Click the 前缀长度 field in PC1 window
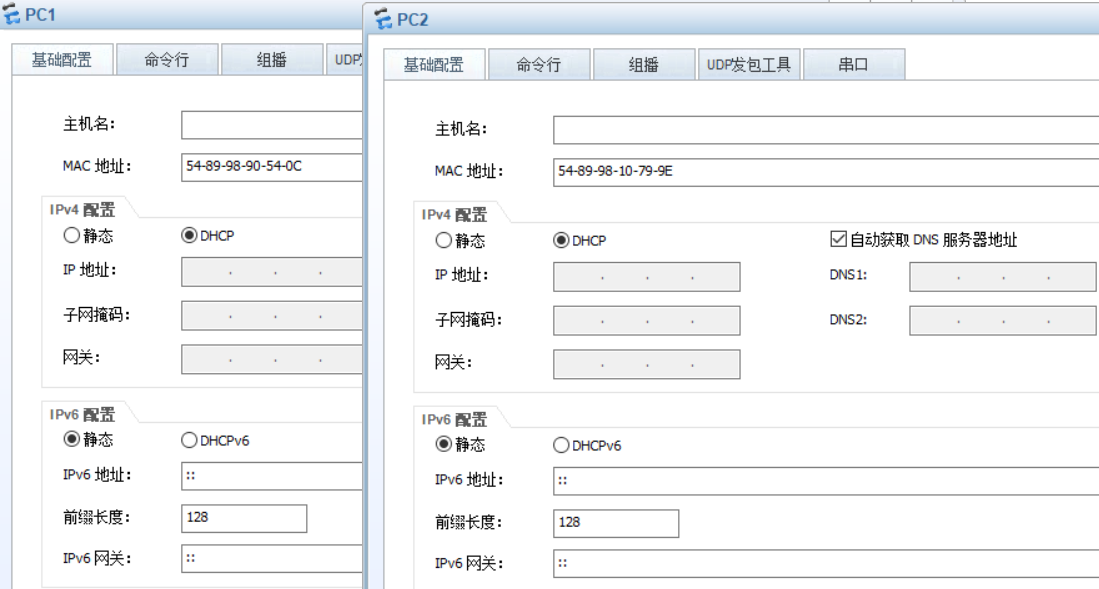 (x=244, y=518)
